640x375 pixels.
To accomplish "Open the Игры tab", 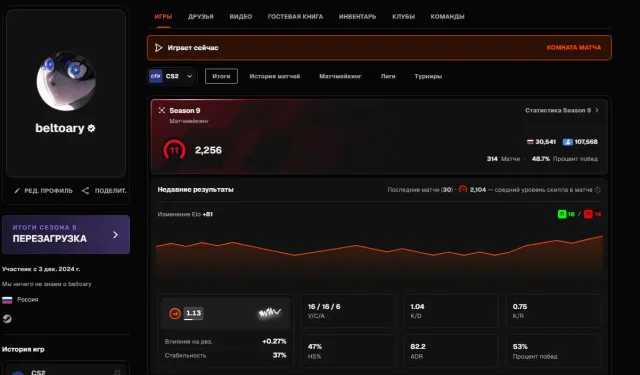I will 163,17.
